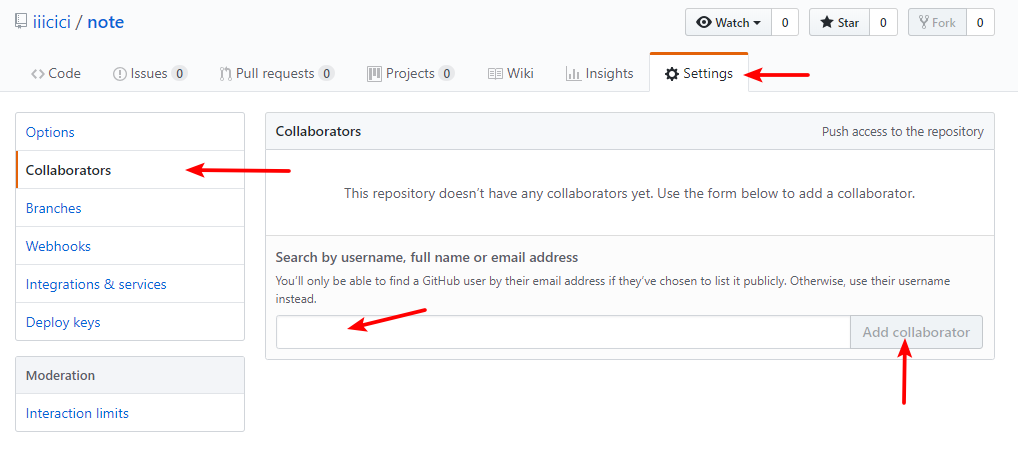Select Options in the settings sidebar
Image resolution: width=1018 pixels, height=474 pixels.
[50, 132]
